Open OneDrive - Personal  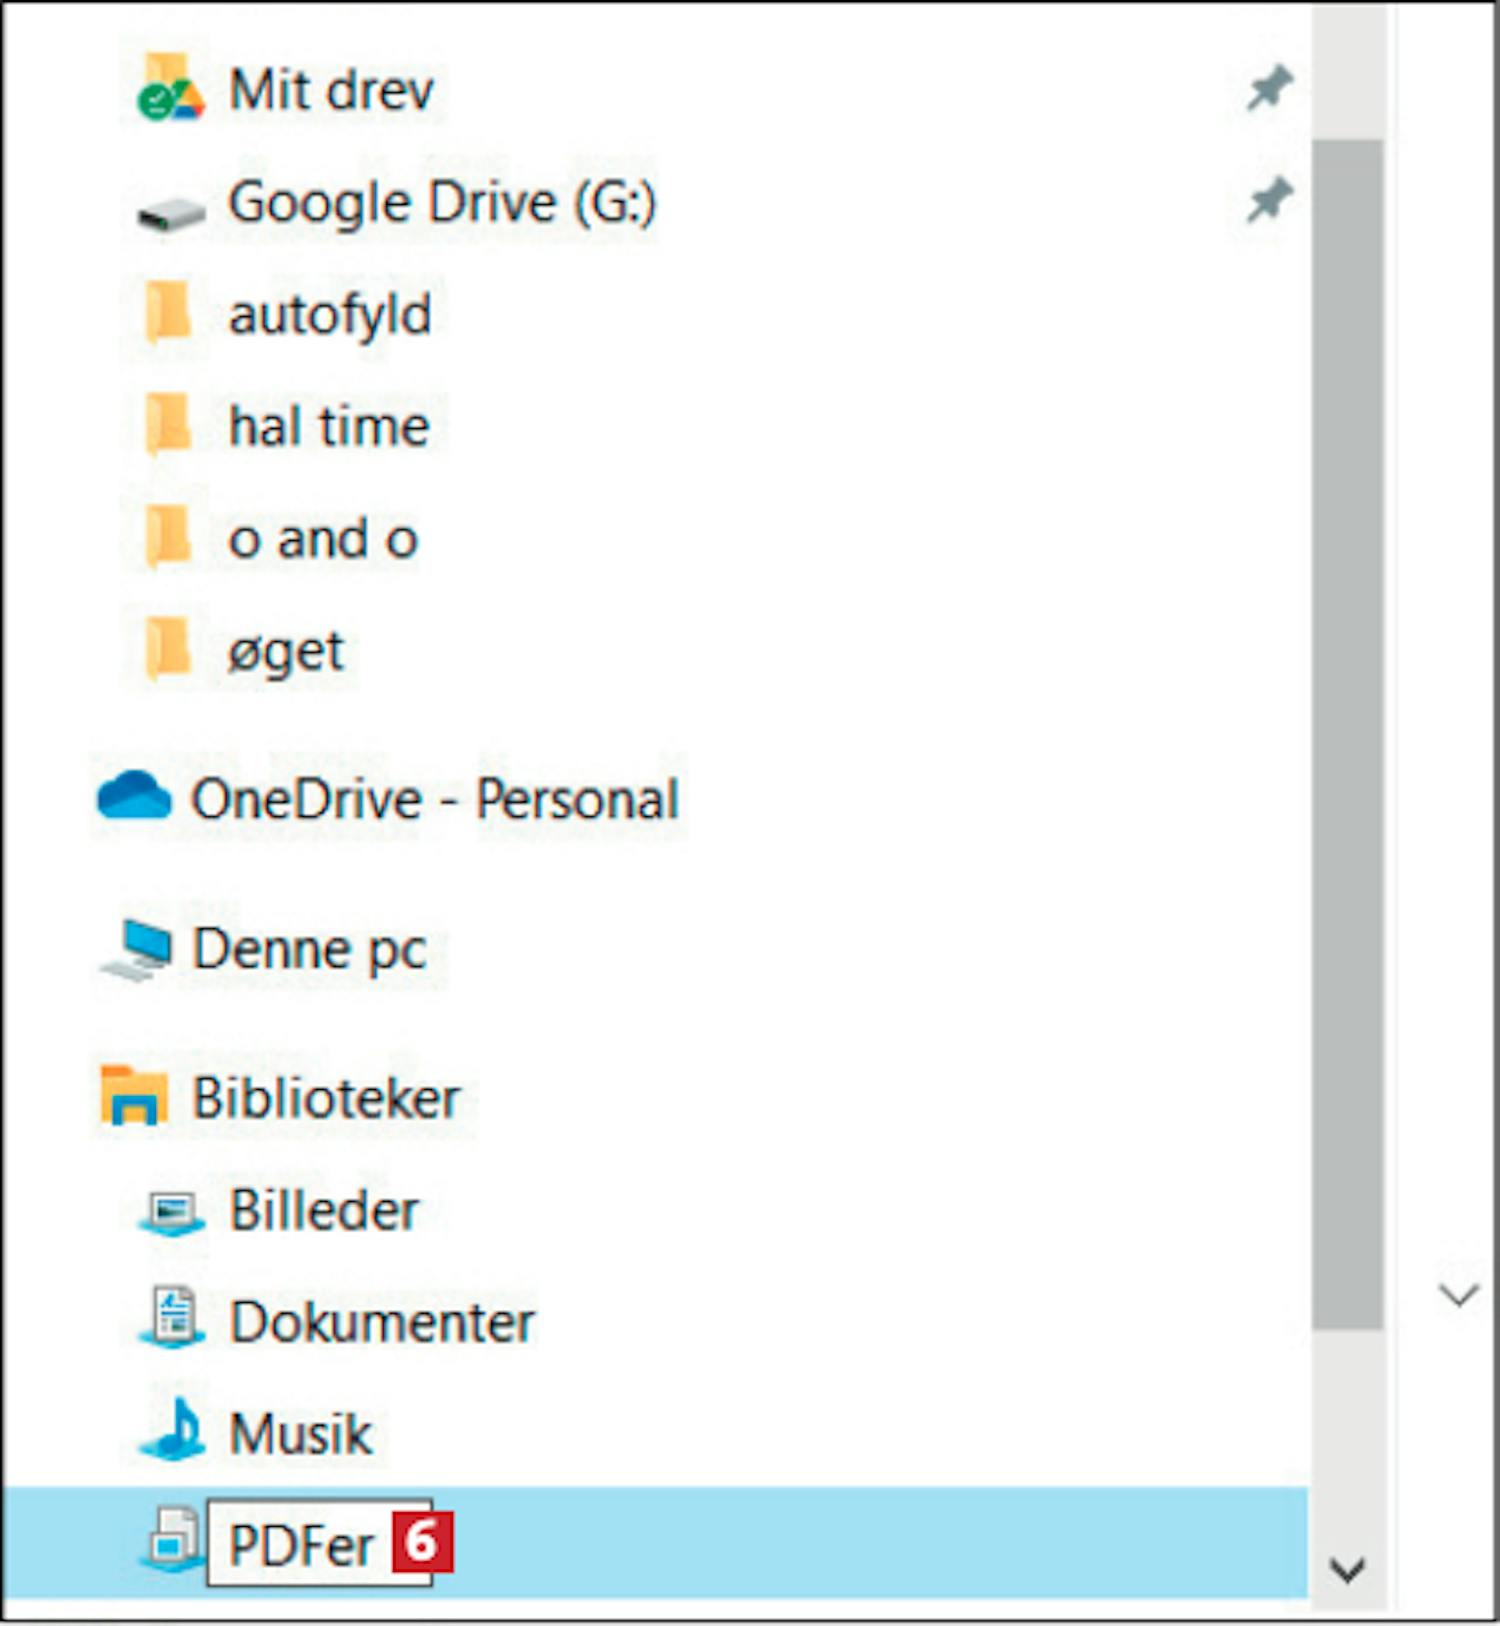434,799
